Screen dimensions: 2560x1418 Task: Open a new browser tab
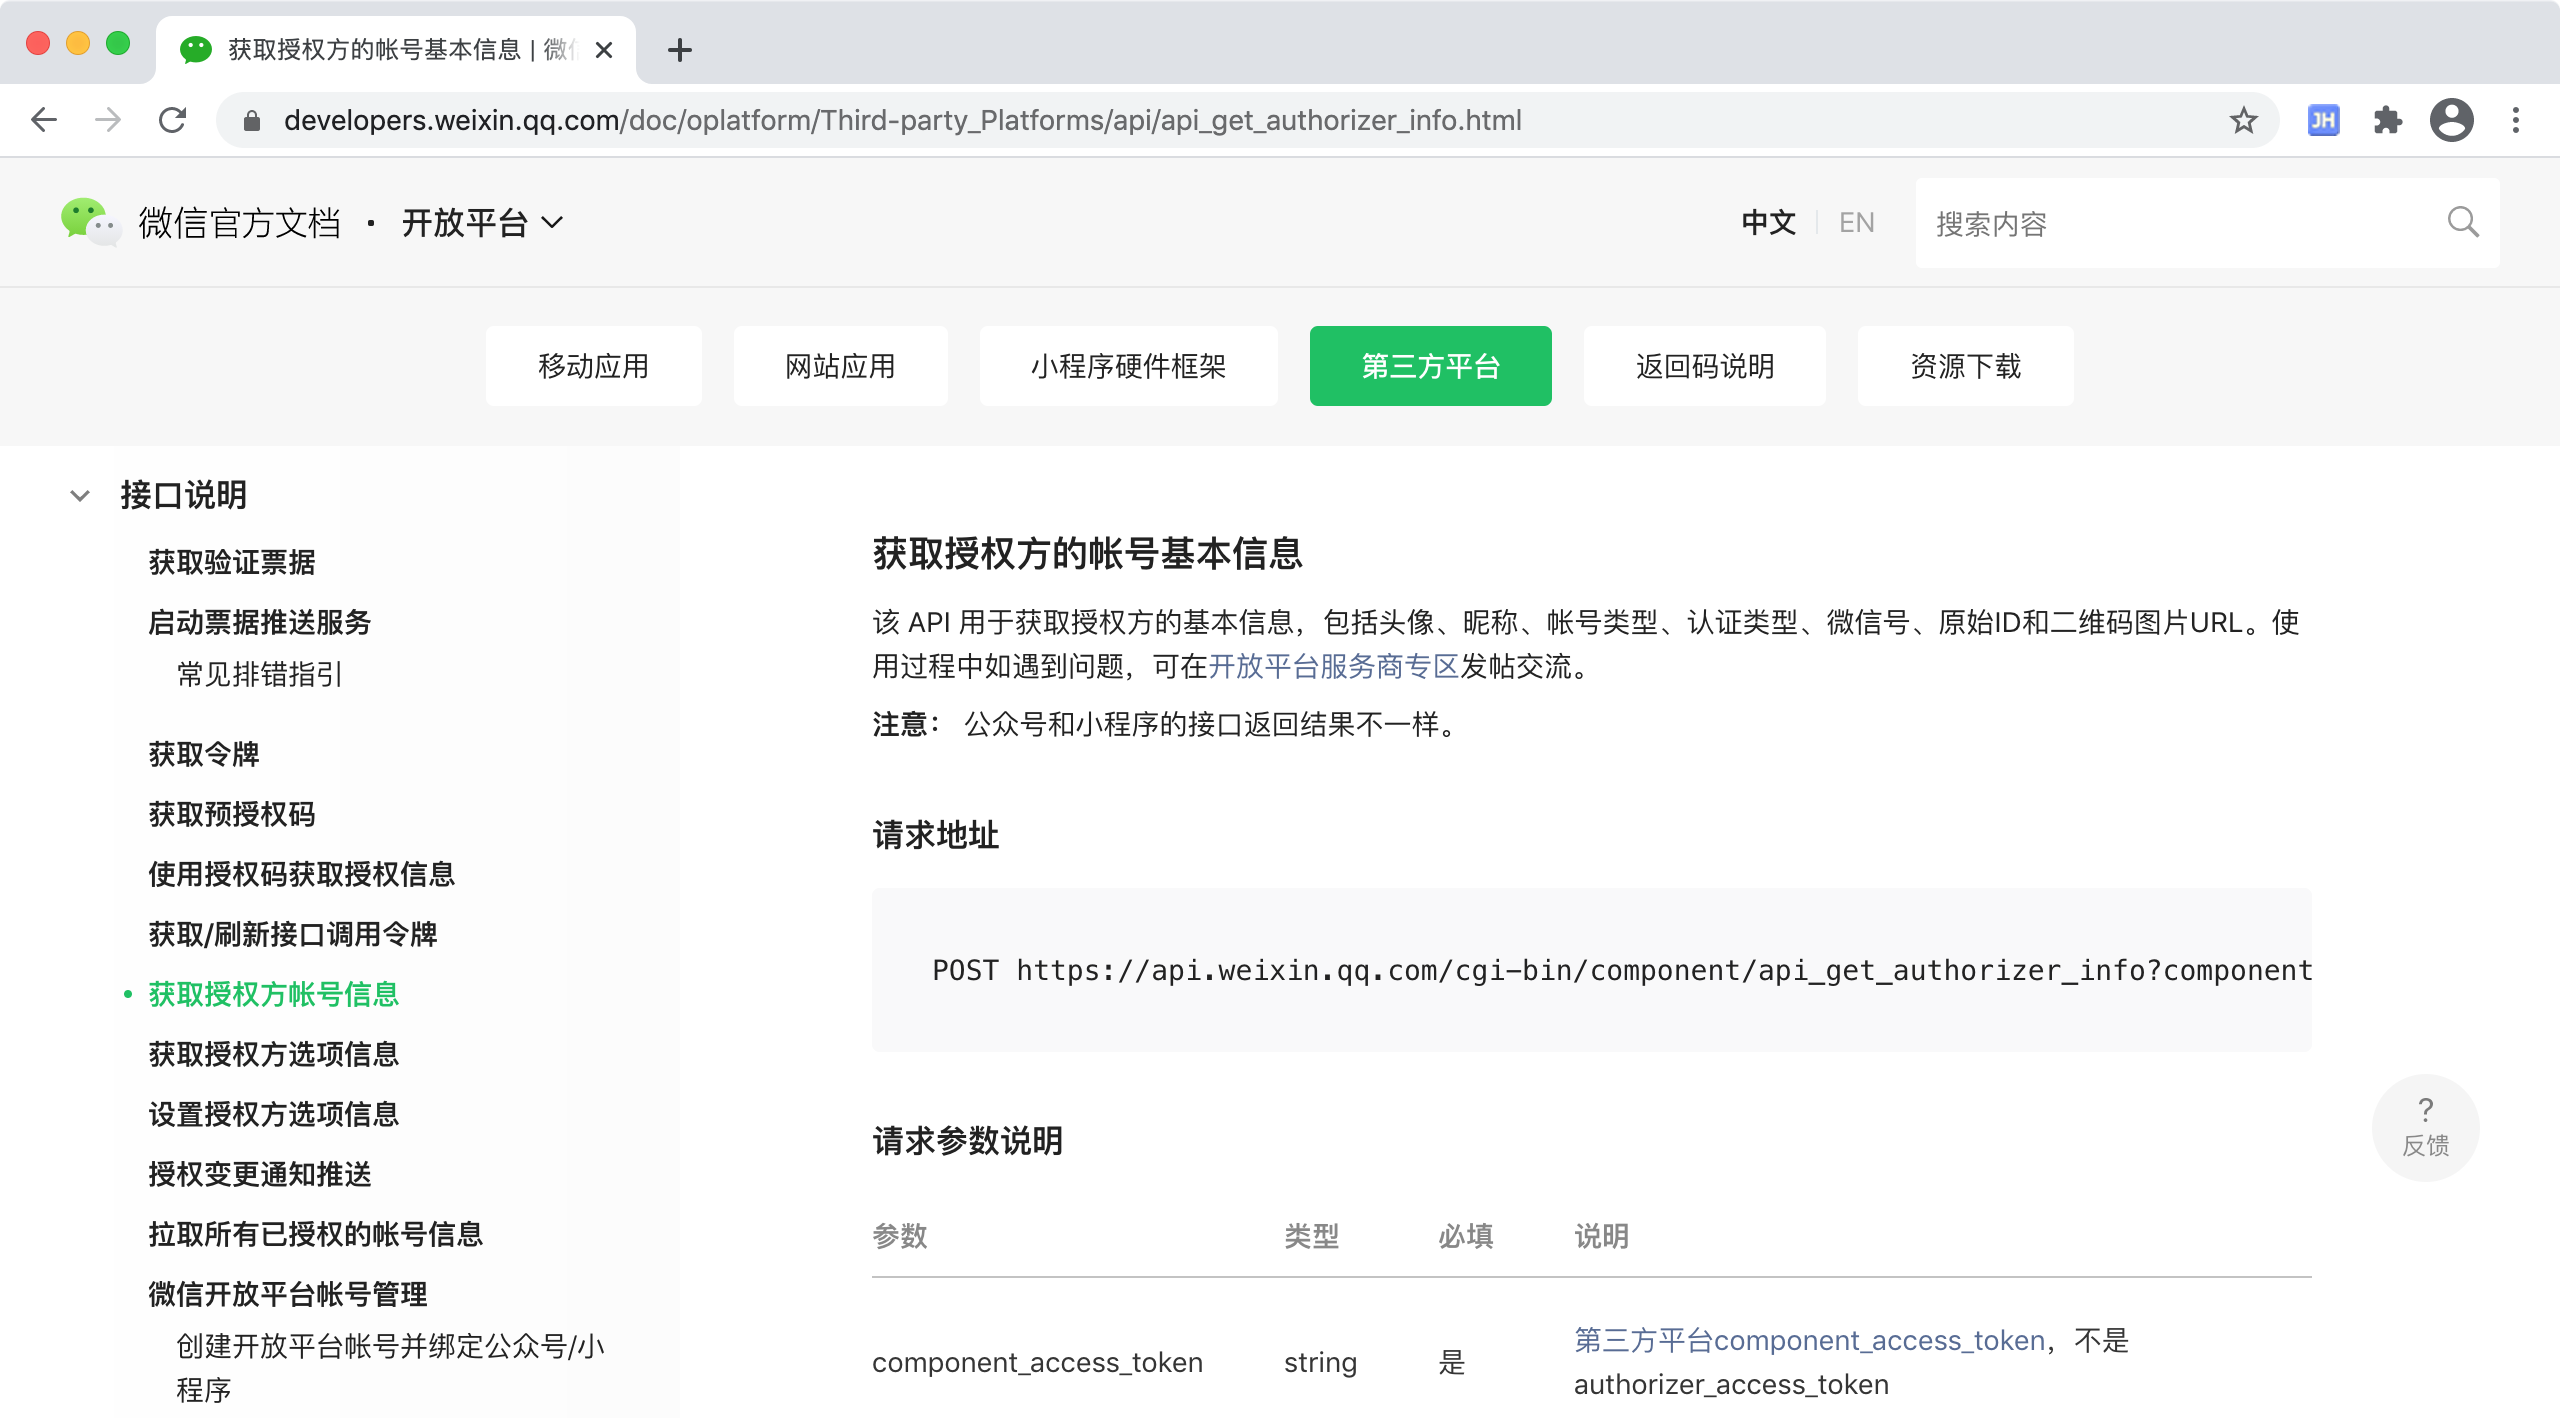(680, 50)
